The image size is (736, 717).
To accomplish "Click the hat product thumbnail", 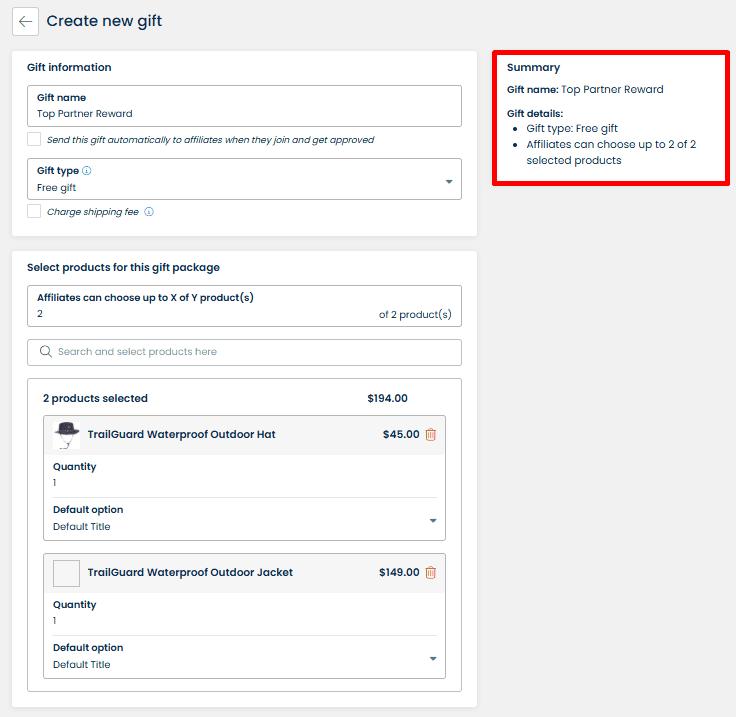I will (67, 435).
